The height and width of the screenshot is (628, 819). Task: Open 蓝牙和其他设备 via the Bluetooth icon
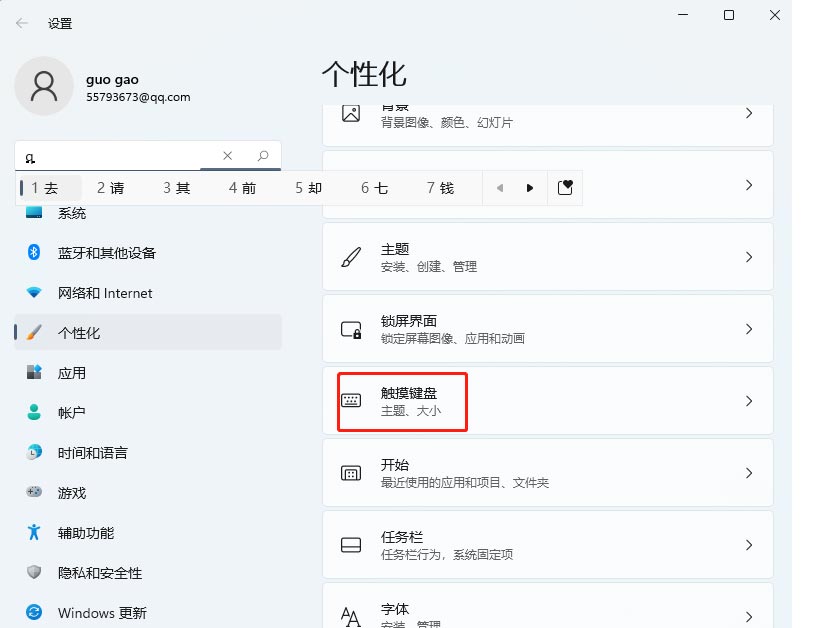pyautogui.click(x=30, y=253)
